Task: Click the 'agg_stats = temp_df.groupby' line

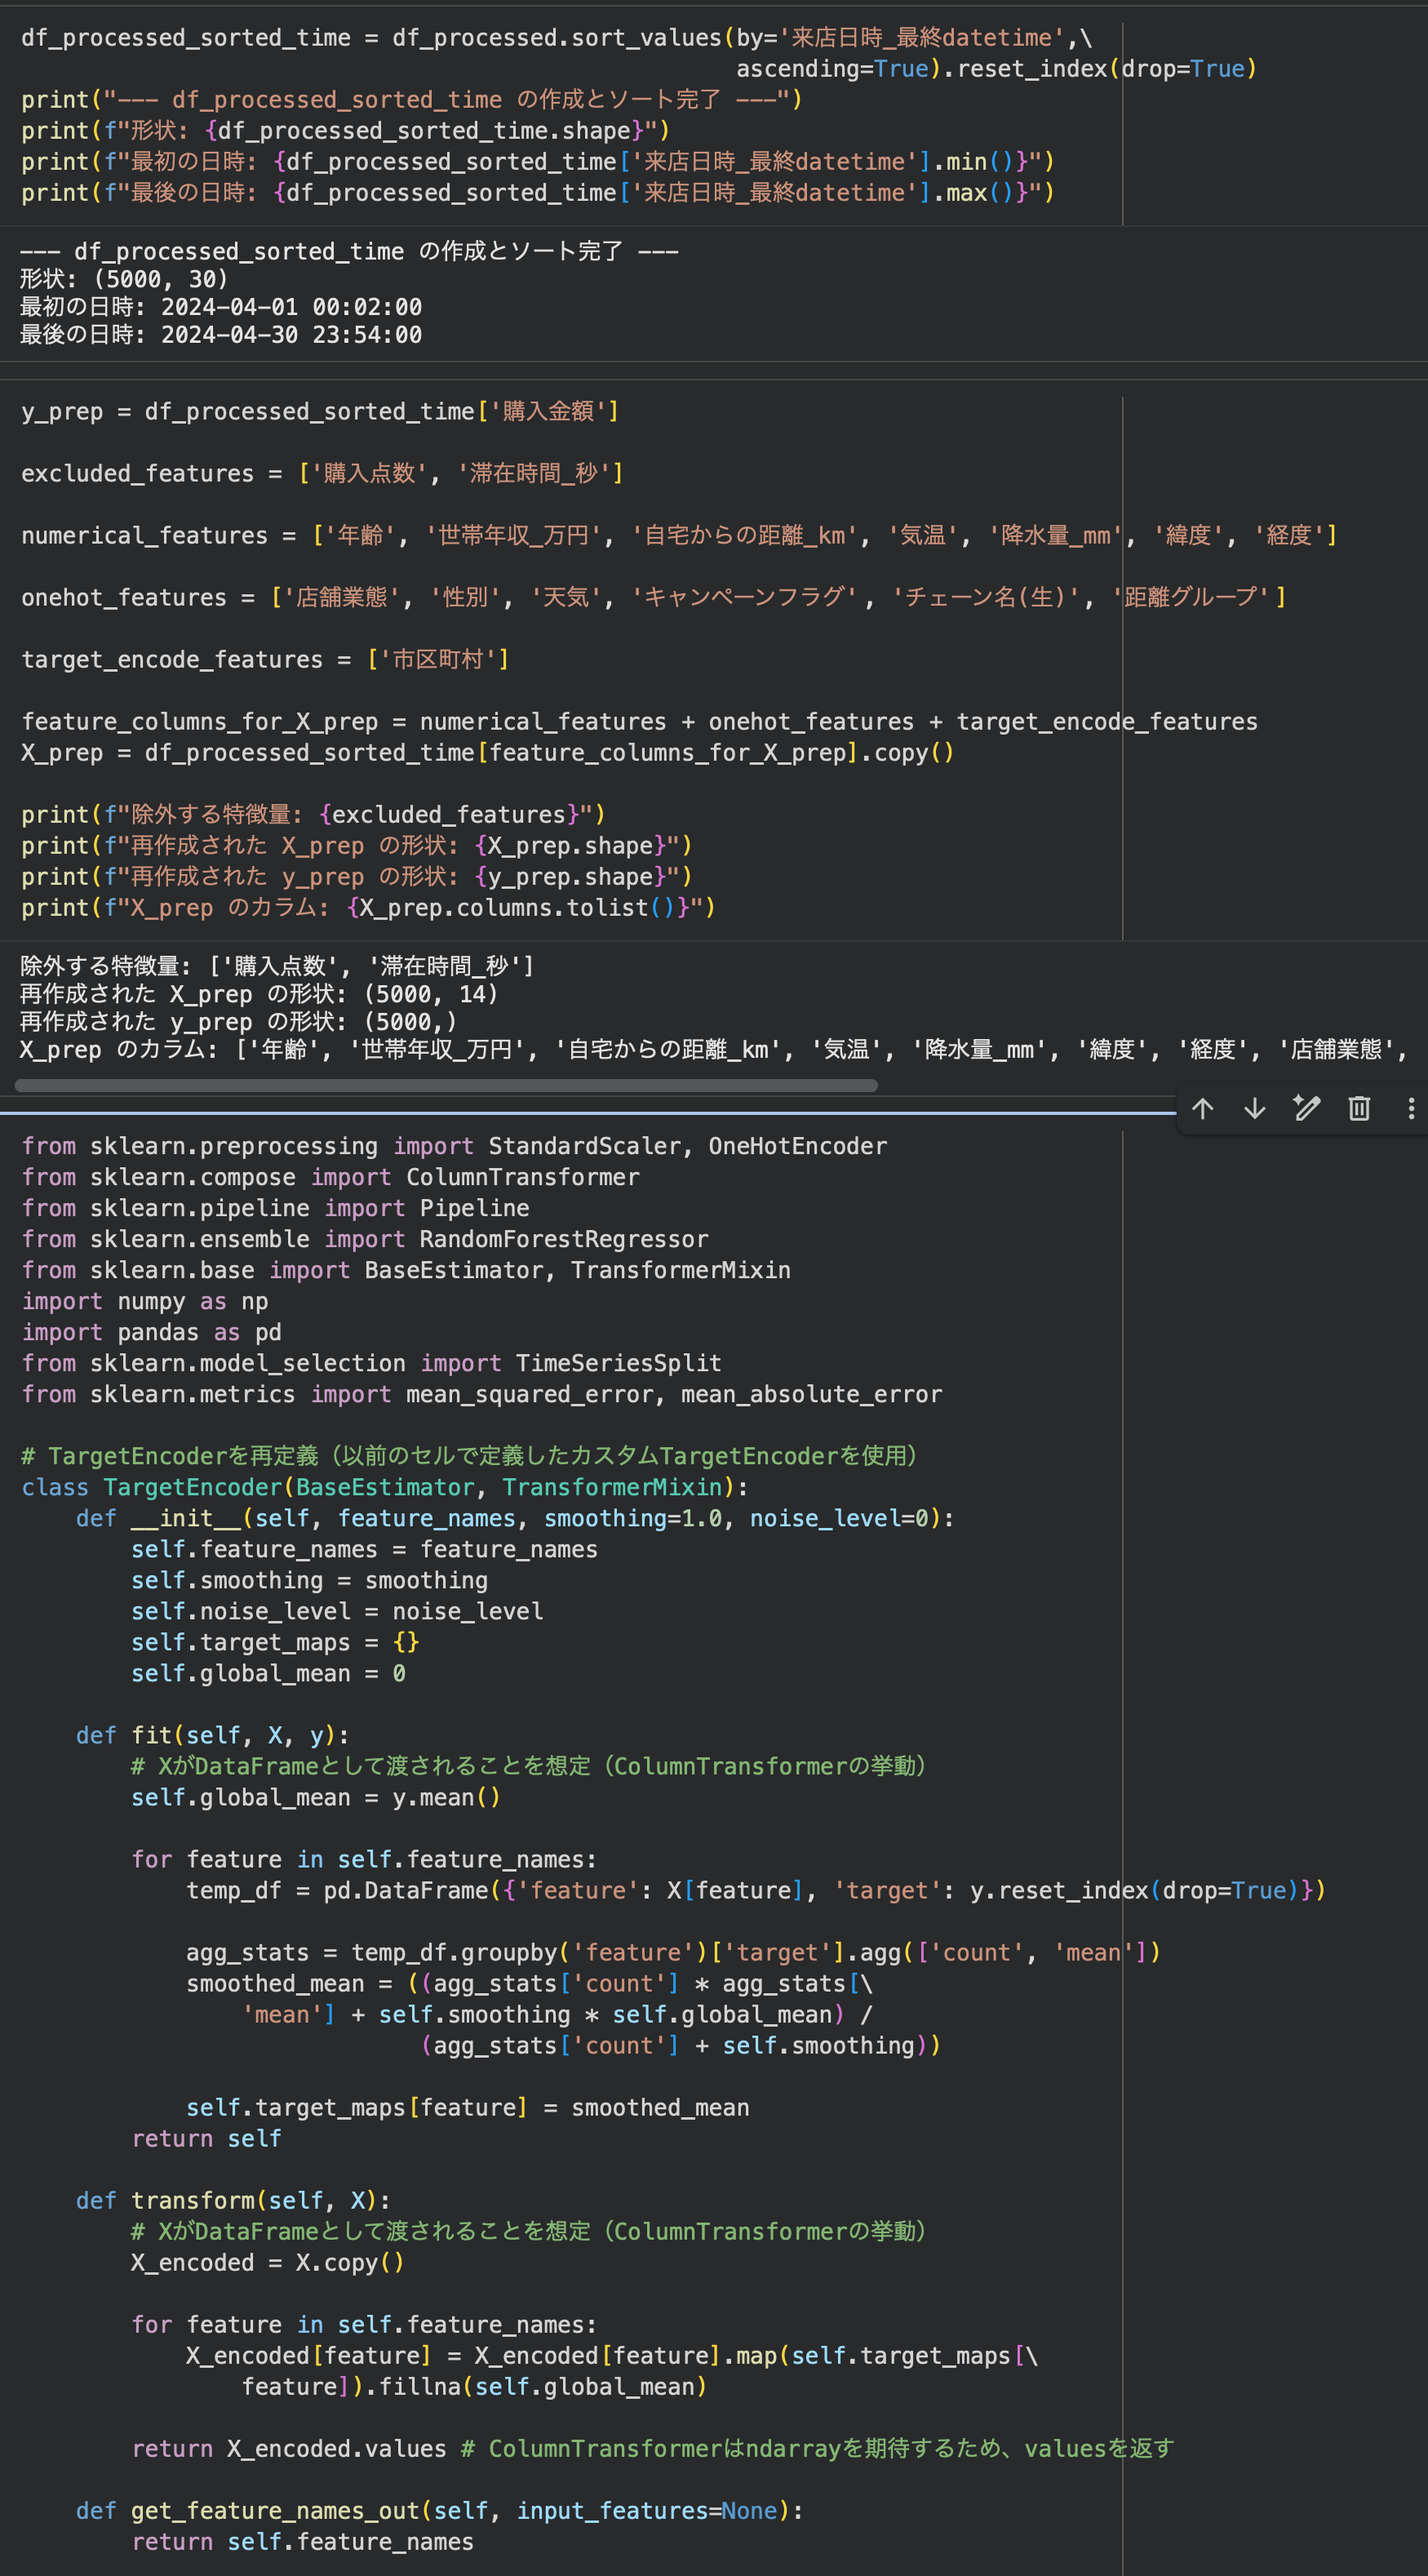Action: [673, 1952]
